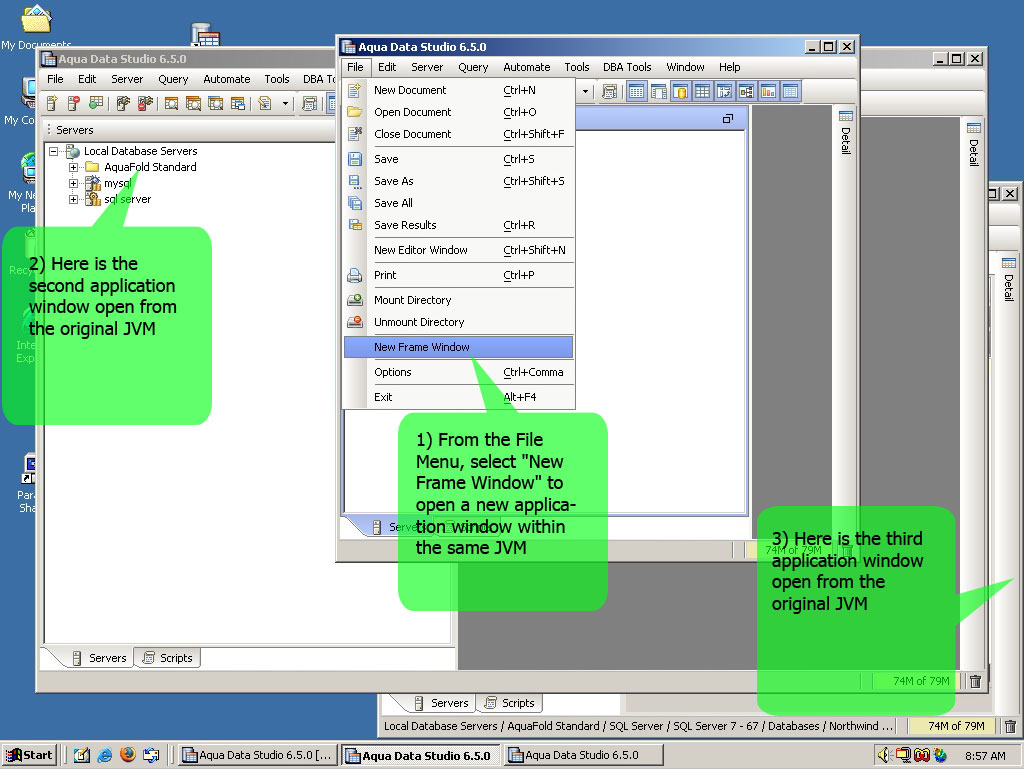
Task: Click table with green circle toolbar icon
Action: click(x=96, y=103)
